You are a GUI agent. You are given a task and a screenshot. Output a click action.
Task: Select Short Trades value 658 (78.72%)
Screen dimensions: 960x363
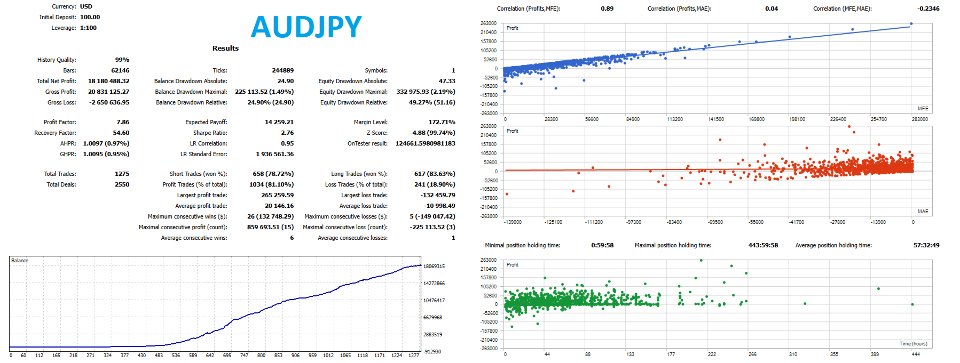(x=273, y=174)
